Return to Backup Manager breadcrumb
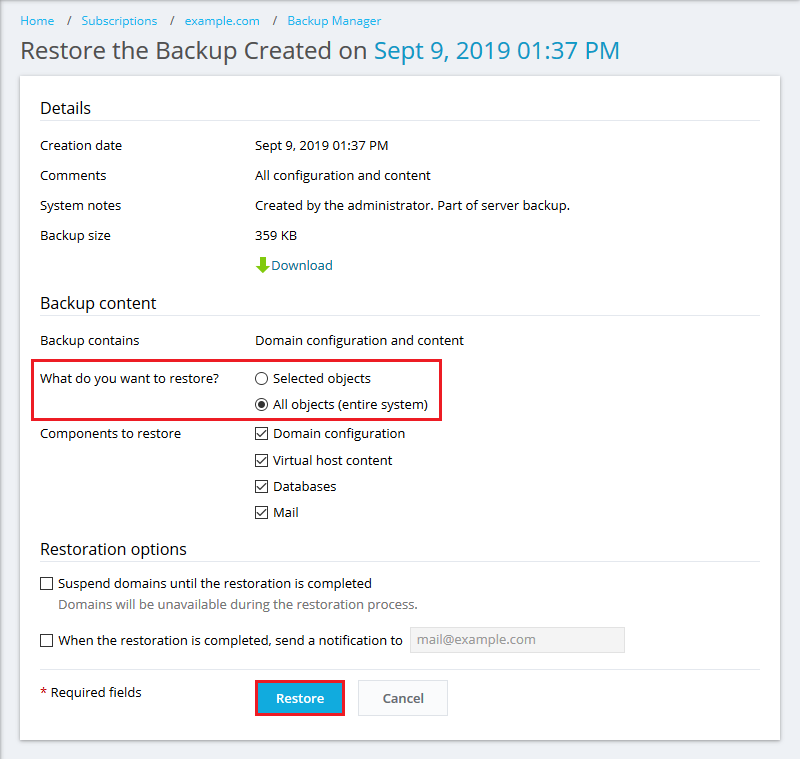This screenshot has width=800, height=759. 334,21
